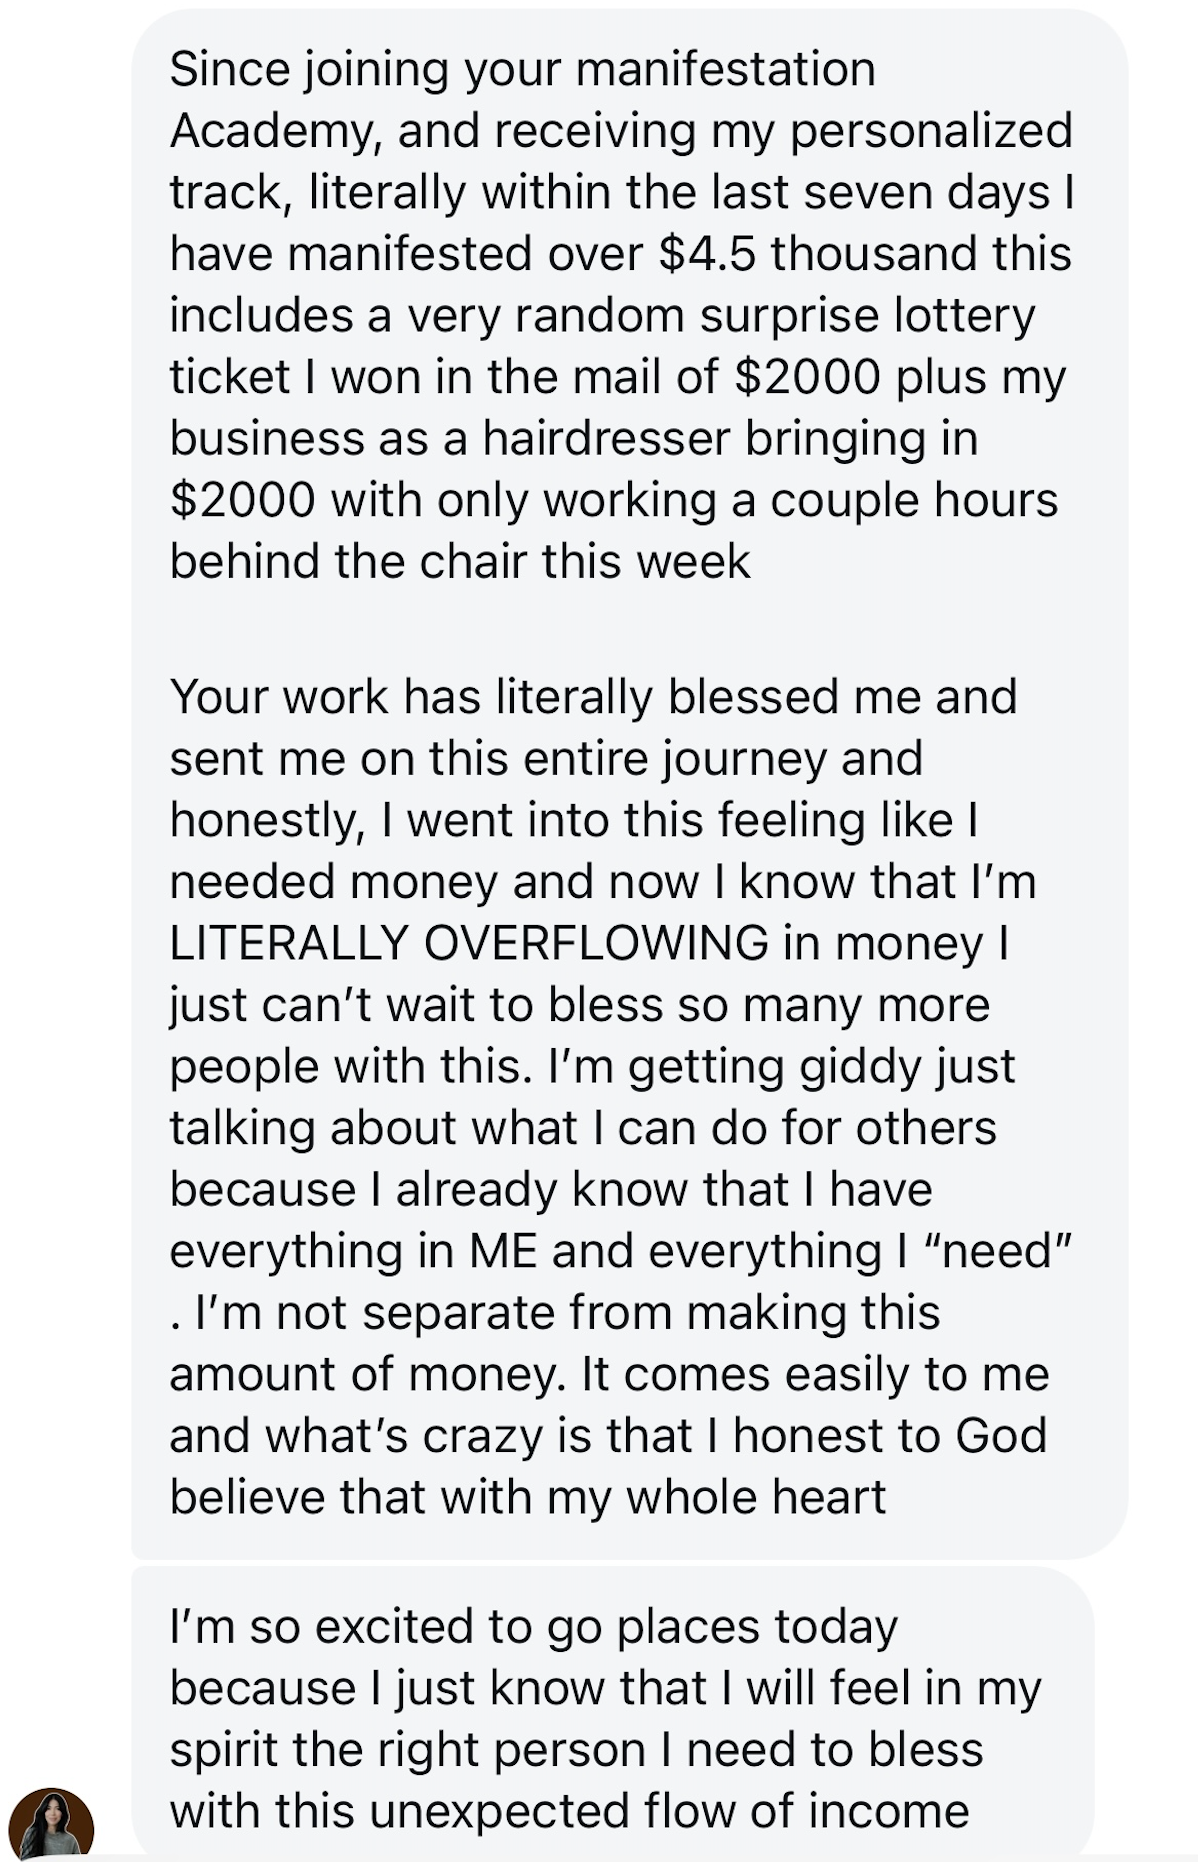
Task: Click the words "LITERALLY OVERFLOWING"
Action: pyautogui.click(x=469, y=943)
